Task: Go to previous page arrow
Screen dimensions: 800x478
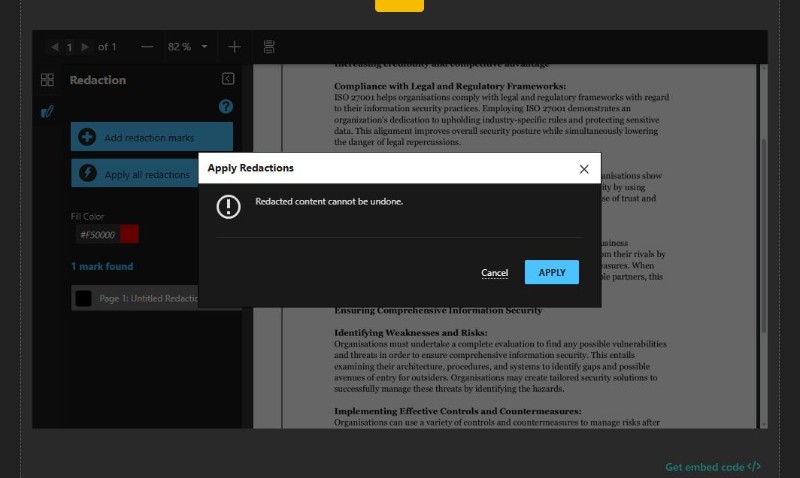Action: pos(53,47)
